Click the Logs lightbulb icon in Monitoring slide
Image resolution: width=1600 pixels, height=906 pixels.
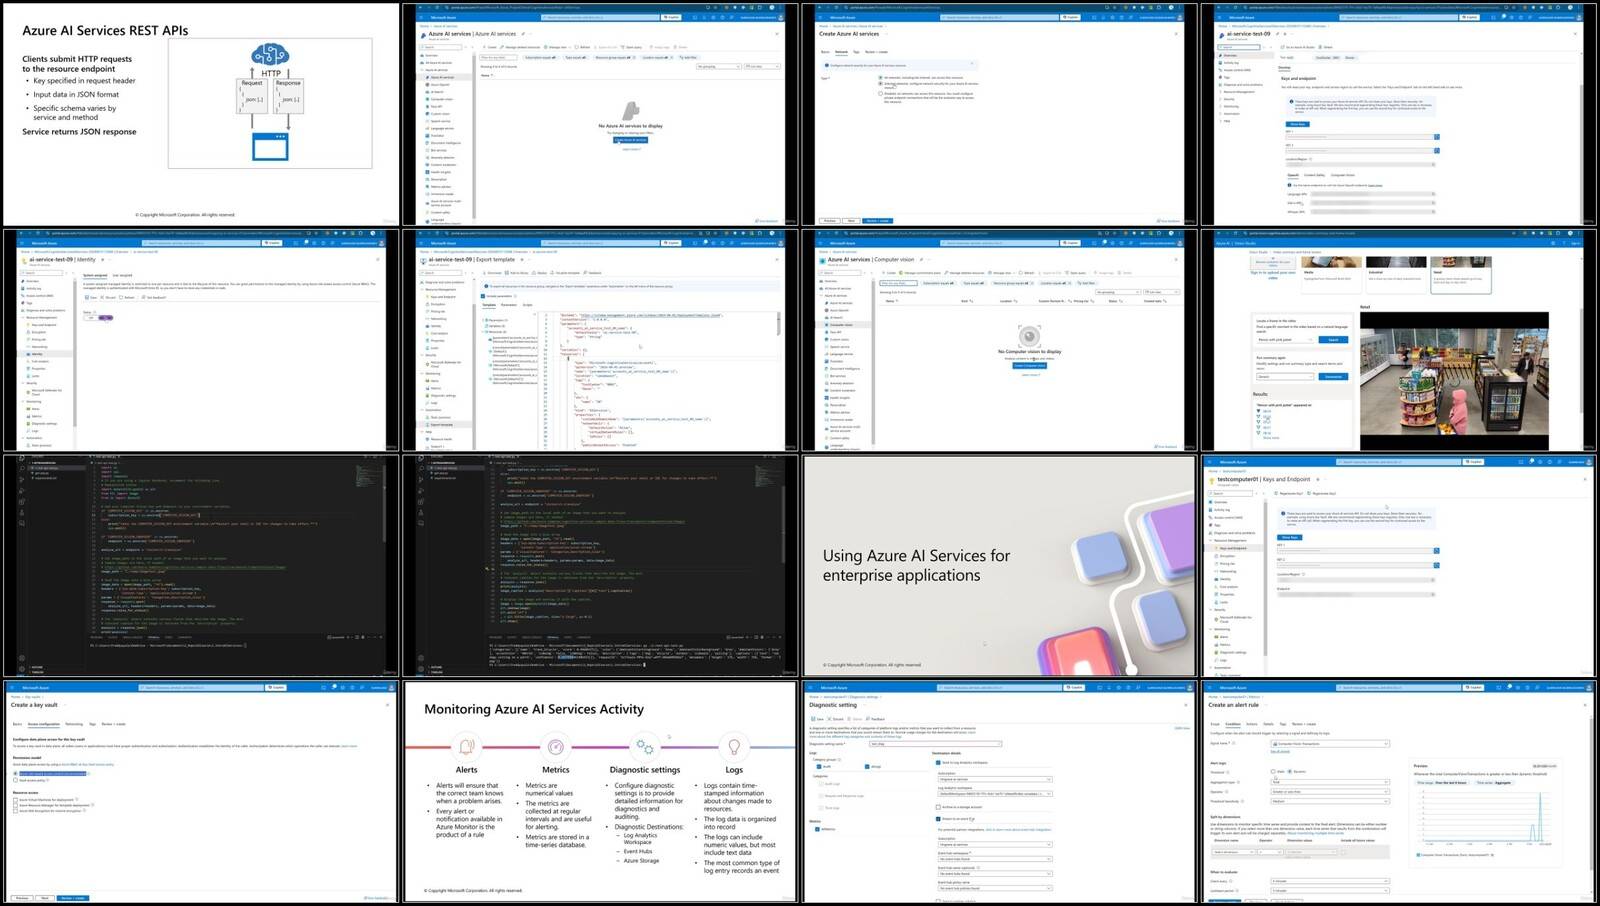pyautogui.click(x=734, y=747)
